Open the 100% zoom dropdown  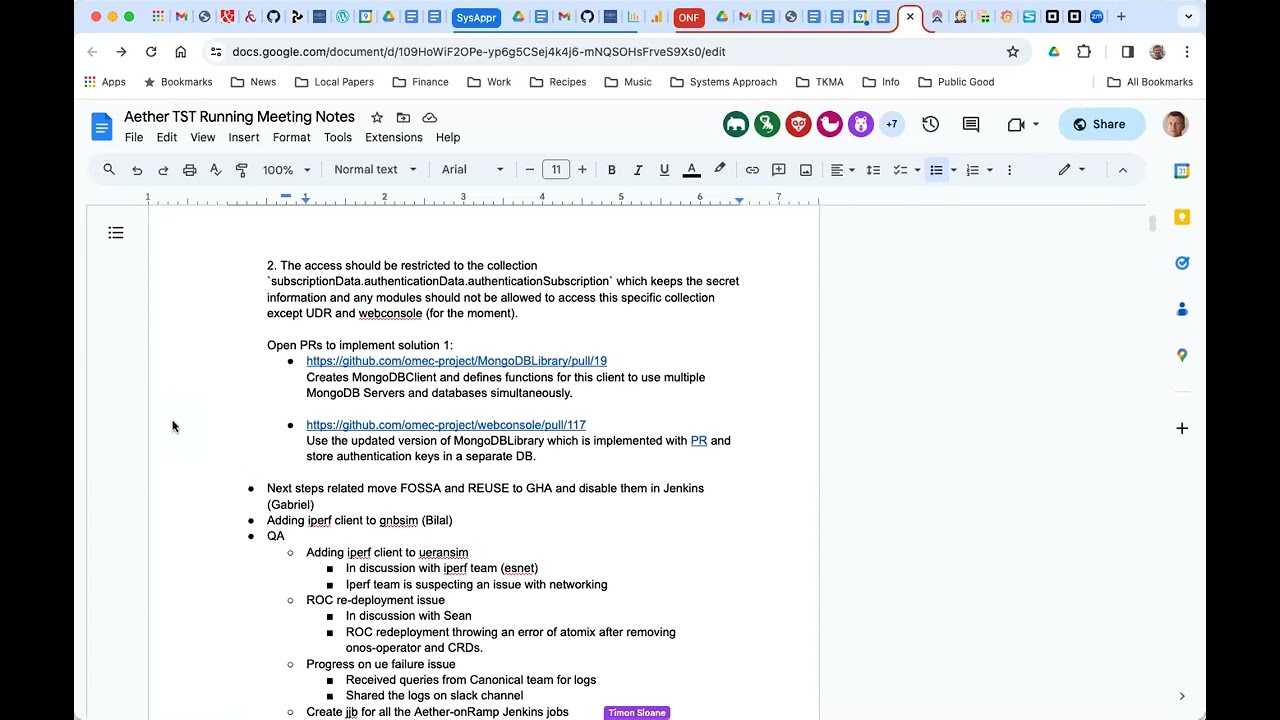[287, 170]
